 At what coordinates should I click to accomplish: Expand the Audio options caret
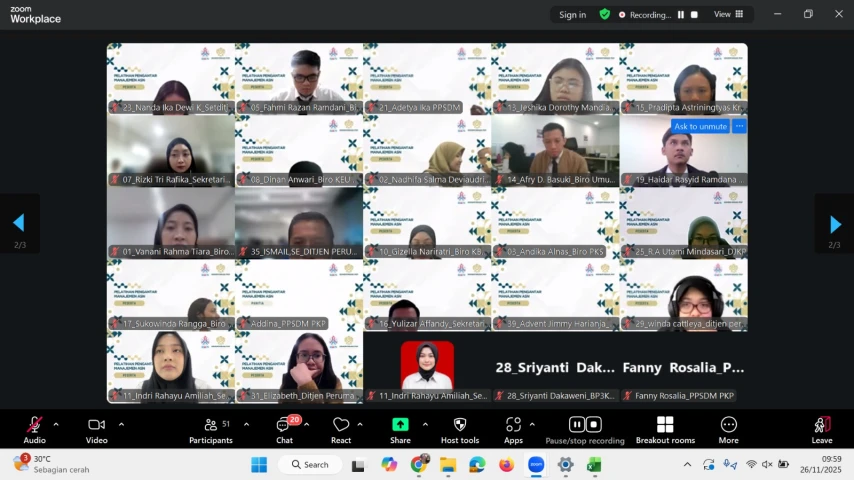pyautogui.click(x=56, y=424)
